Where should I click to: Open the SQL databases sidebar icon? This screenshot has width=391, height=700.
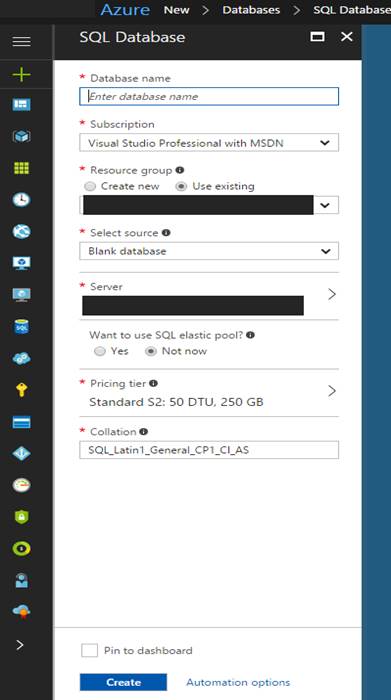click(21, 327)
